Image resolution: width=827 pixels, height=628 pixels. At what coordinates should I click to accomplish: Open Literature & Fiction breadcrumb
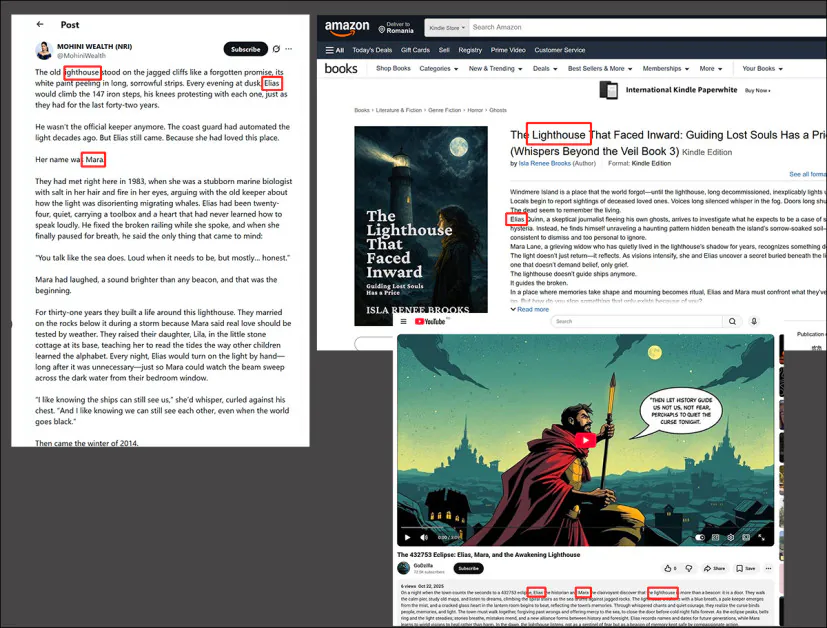[399, 110]
